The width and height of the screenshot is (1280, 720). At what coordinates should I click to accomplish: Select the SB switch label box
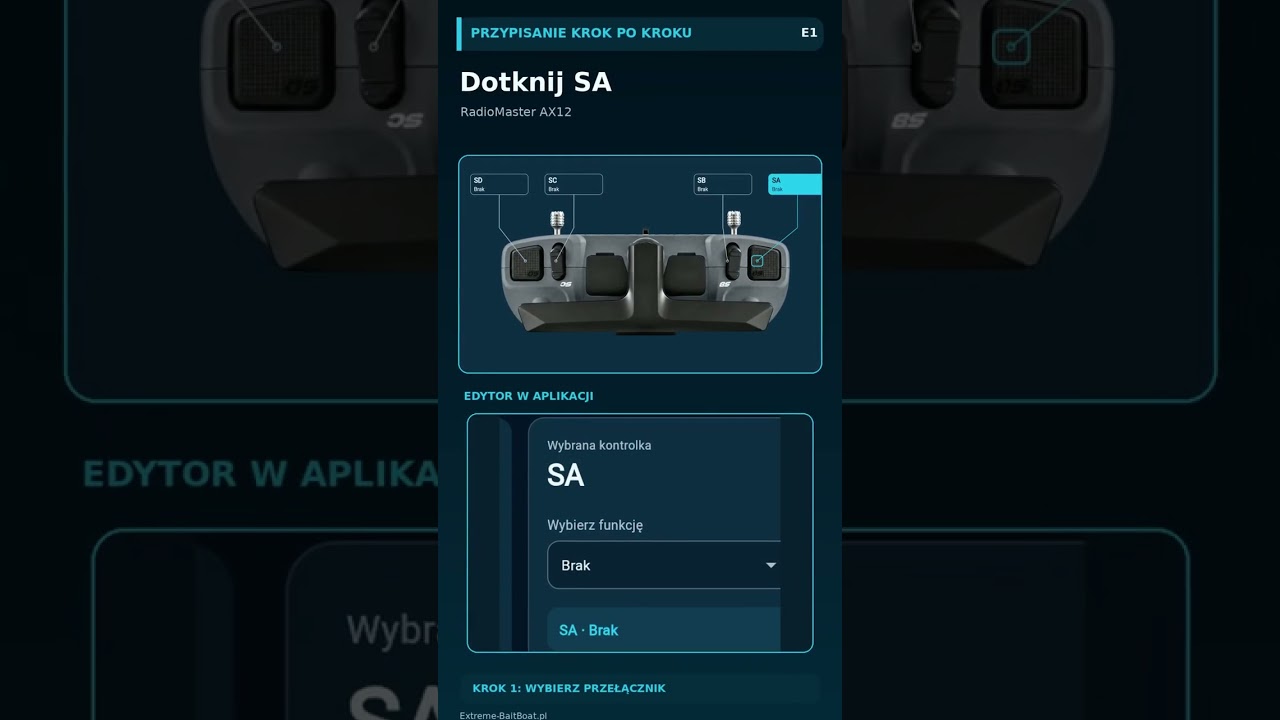[723, 184]
